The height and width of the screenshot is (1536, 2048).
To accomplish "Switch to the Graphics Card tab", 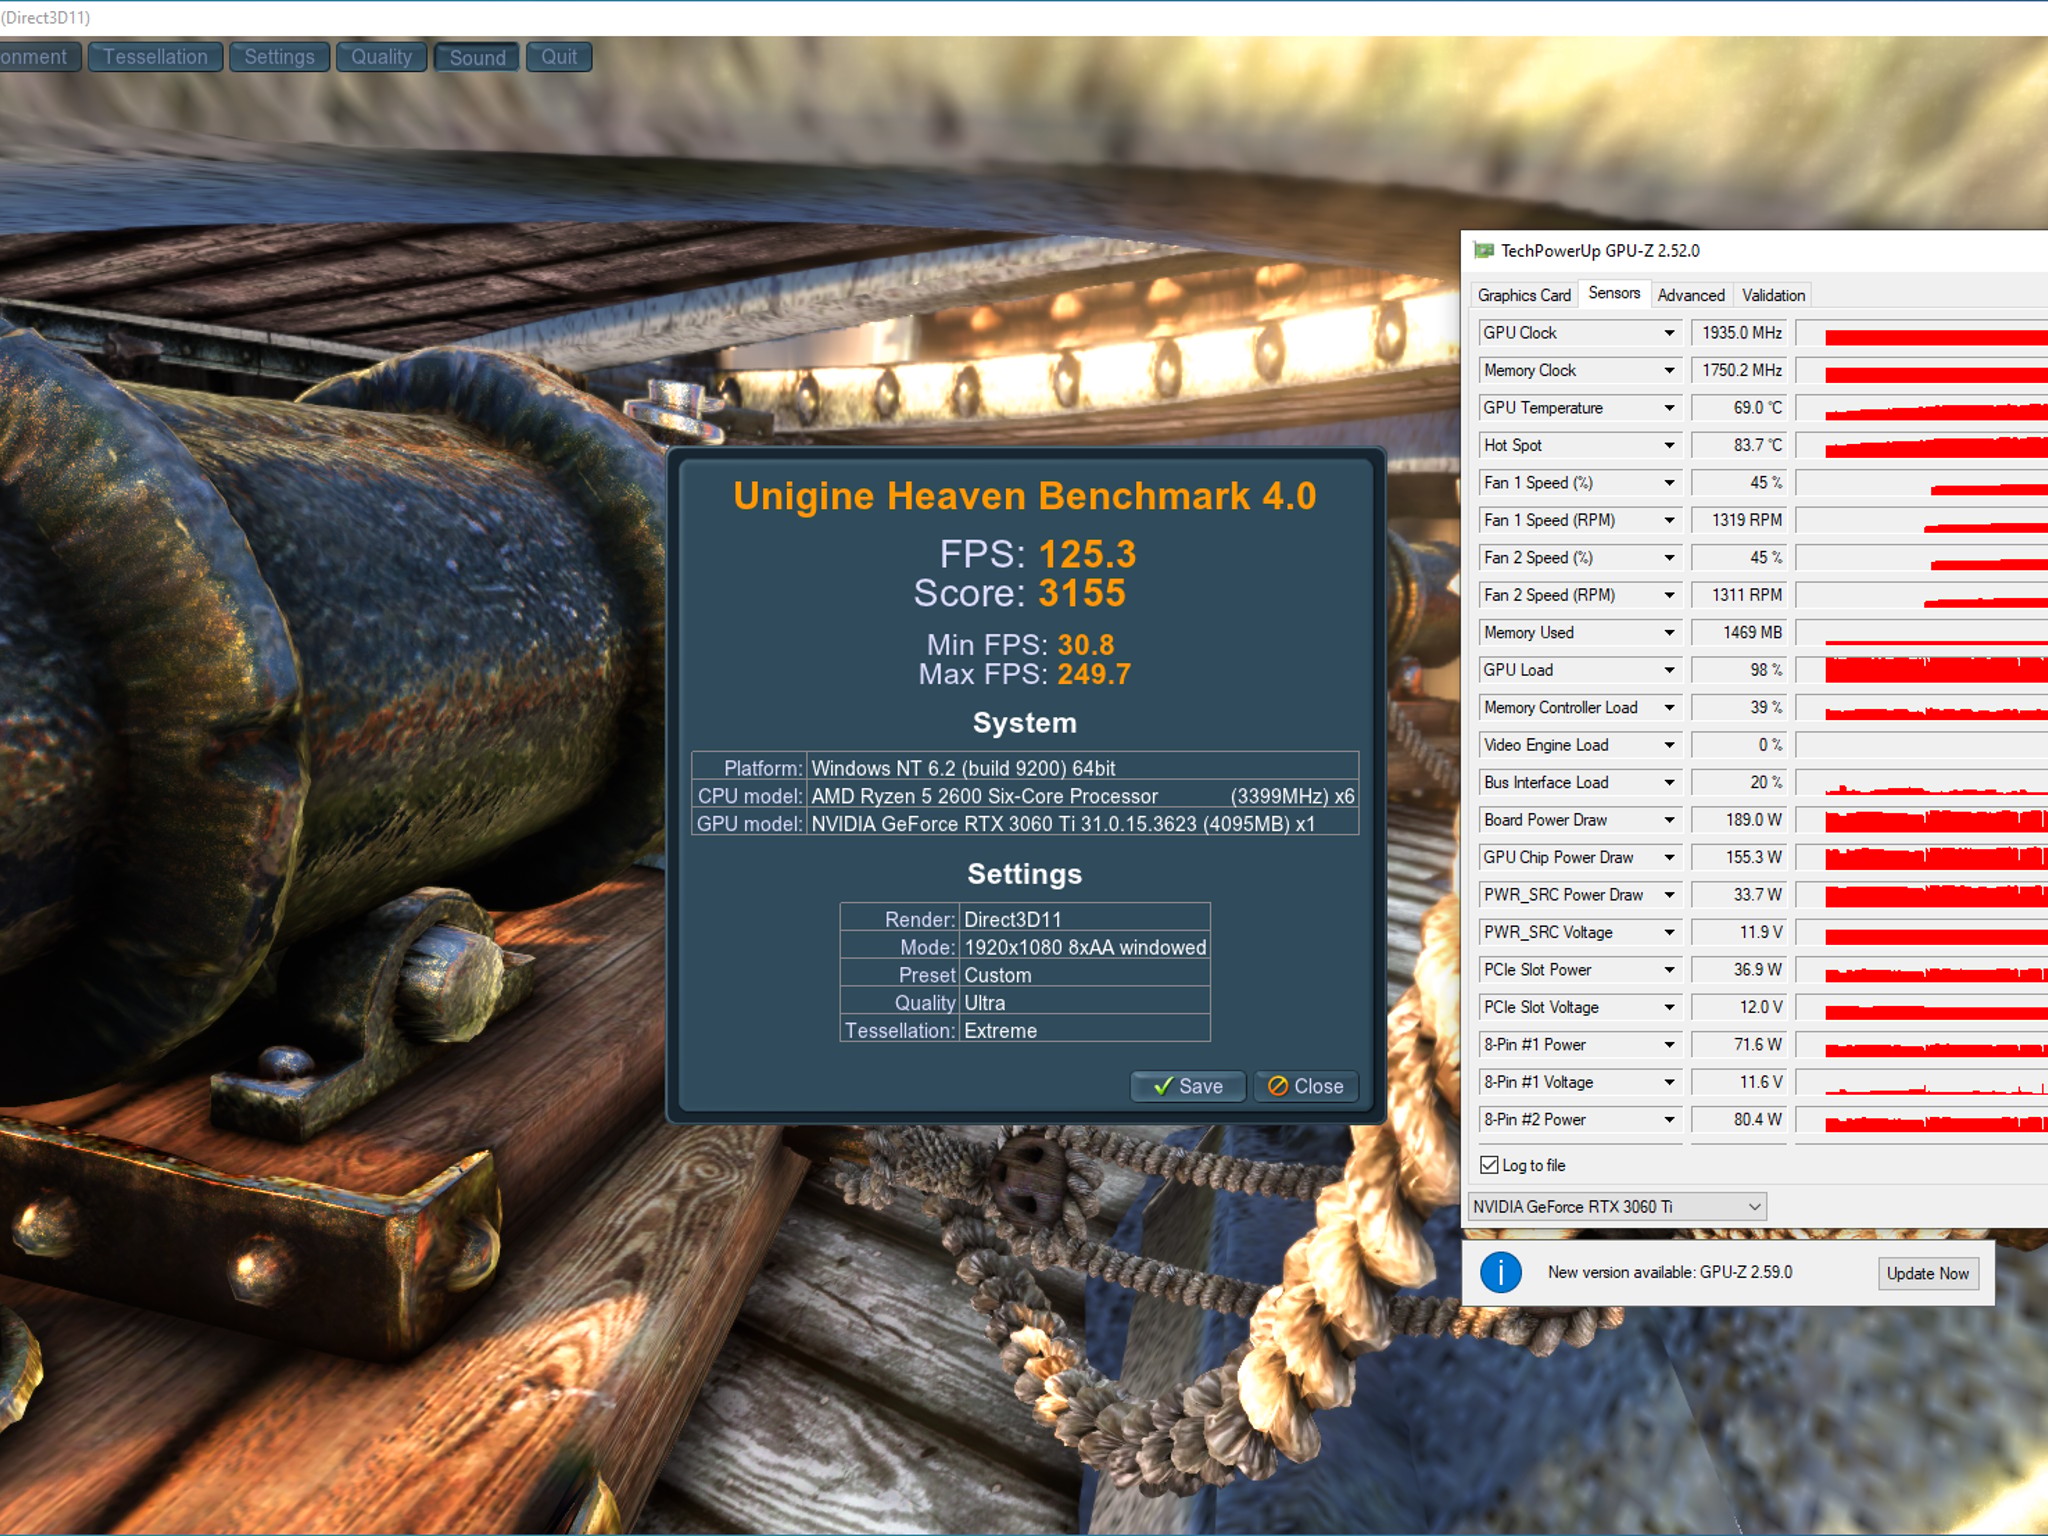I will pos(1524,295).
